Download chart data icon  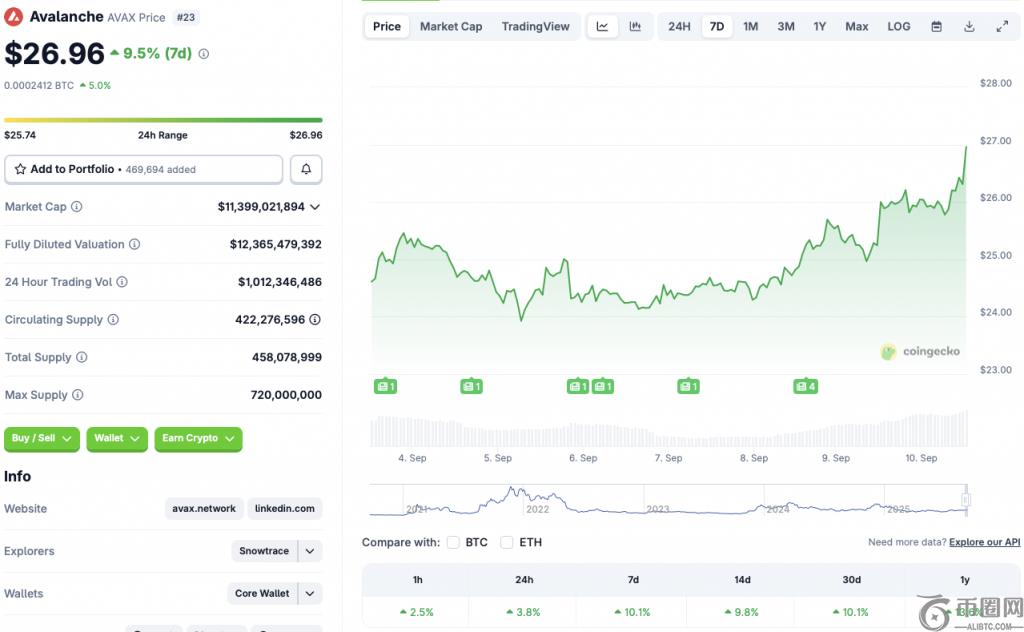click(x=969, y=27)
